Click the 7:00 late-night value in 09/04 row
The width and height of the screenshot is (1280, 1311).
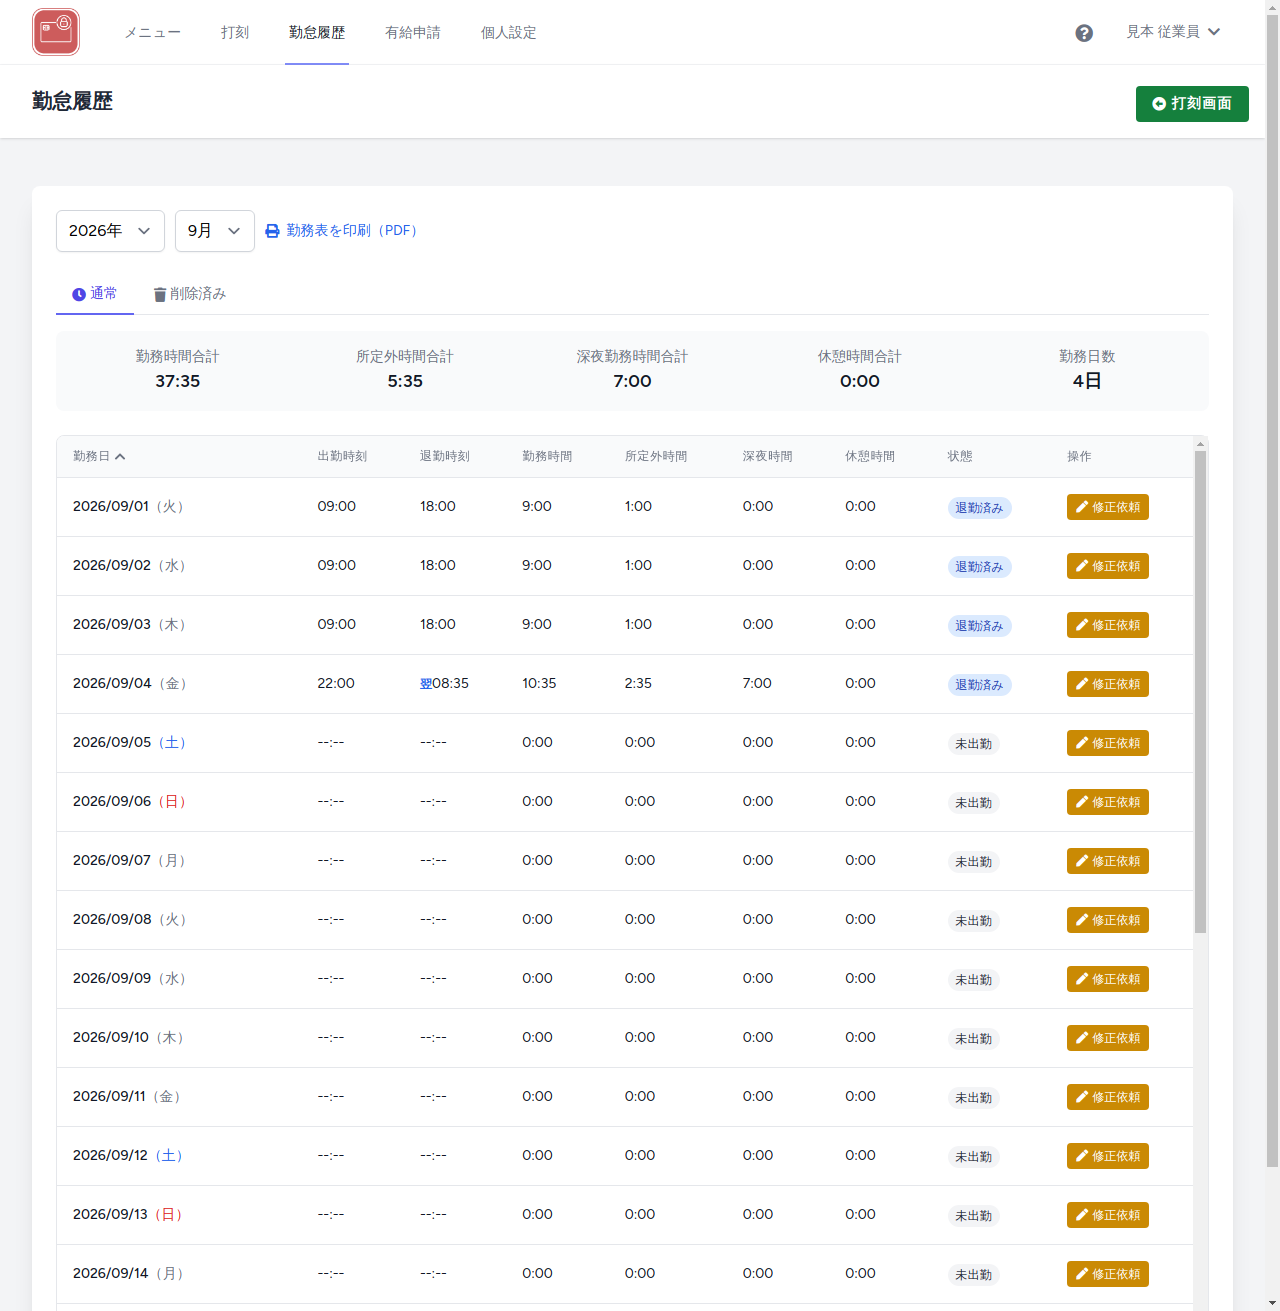point(757,684)
